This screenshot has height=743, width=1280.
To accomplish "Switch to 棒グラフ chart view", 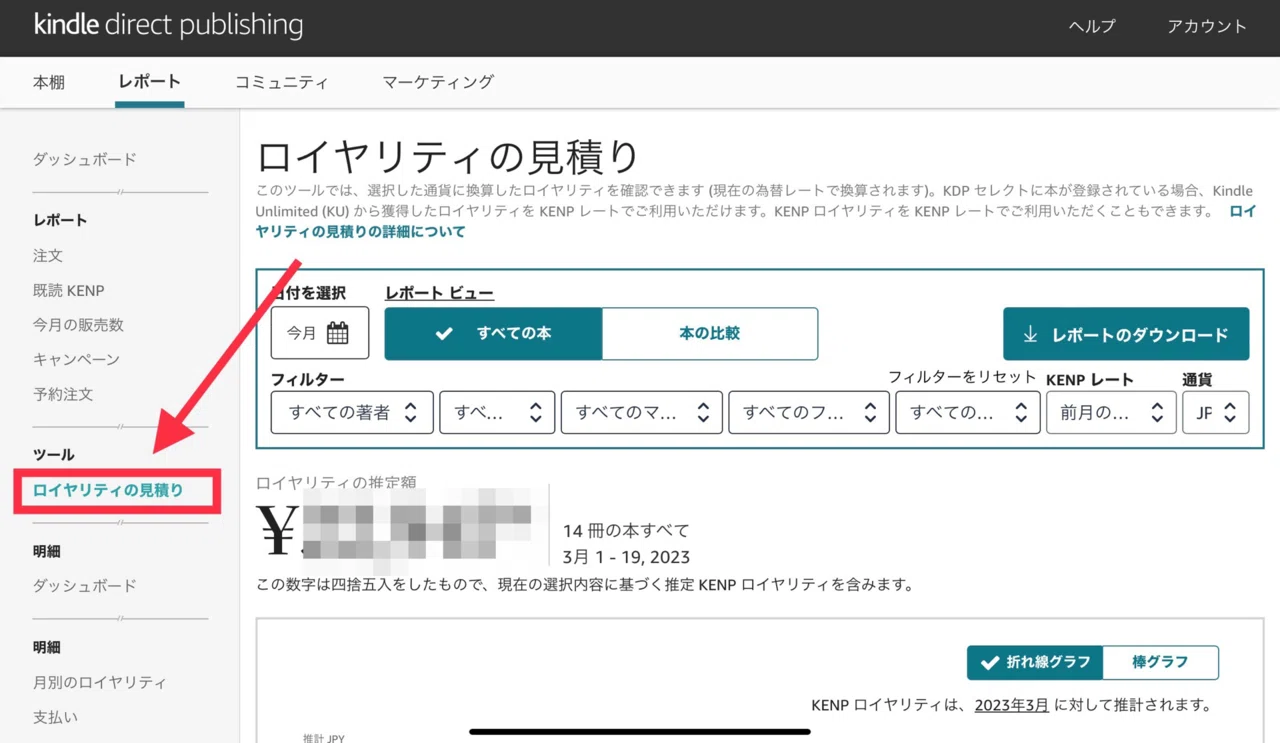I will (1161, 662).
